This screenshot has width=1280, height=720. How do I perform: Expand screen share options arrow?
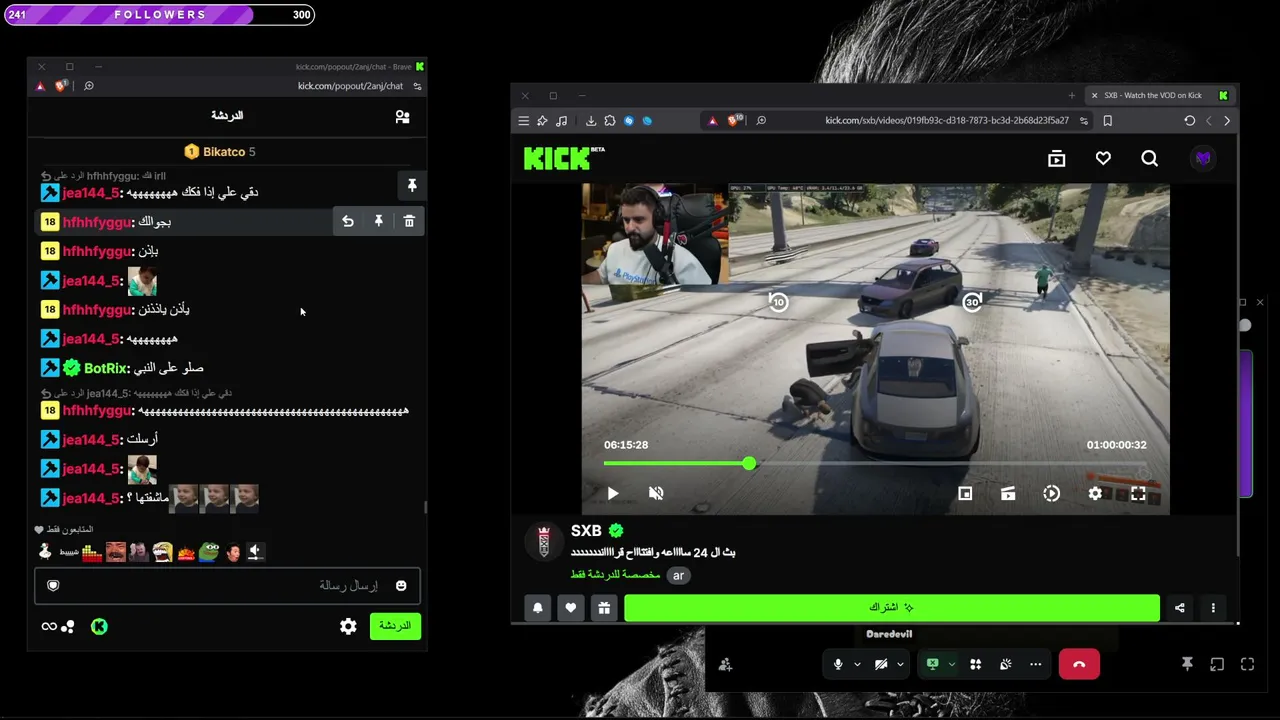coord(951,665)
